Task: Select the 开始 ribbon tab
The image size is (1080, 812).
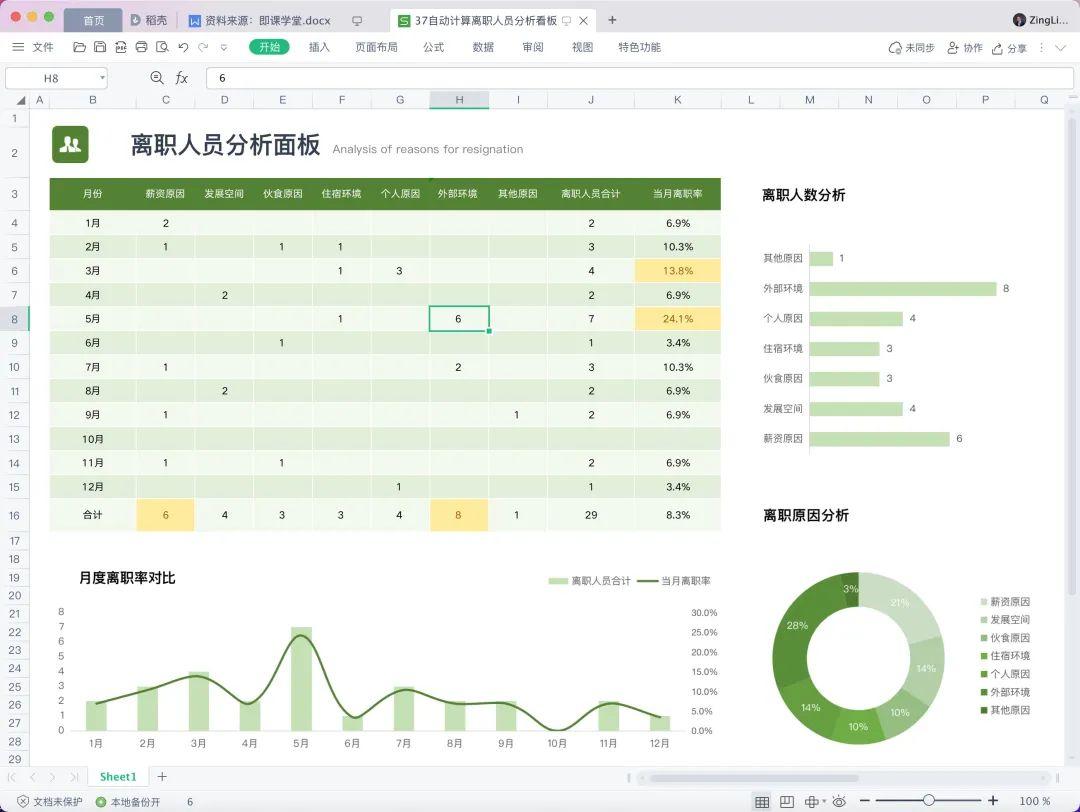Action: pyautogui.click(x=269, y=47)
